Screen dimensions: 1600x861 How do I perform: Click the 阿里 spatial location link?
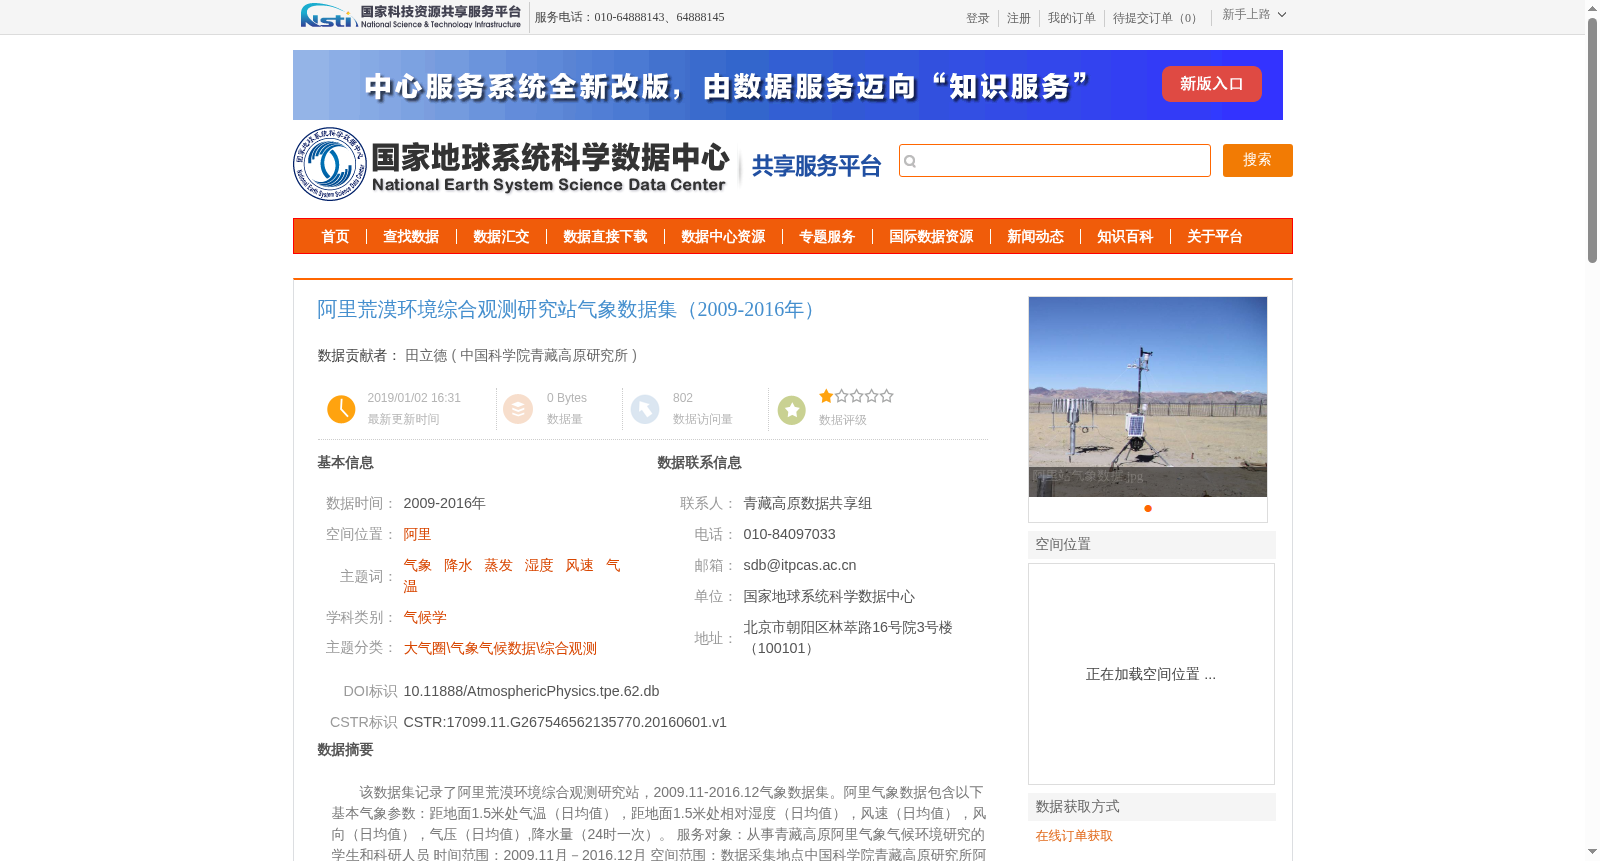(x=417, y=534)
